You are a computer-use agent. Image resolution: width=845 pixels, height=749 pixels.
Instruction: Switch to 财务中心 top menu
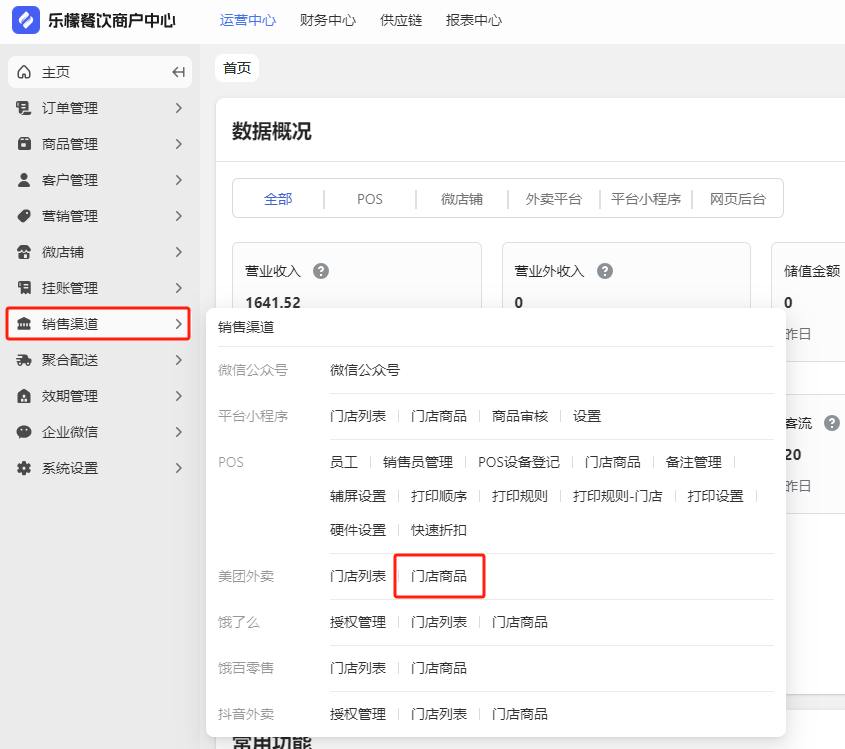coord(328,20)
